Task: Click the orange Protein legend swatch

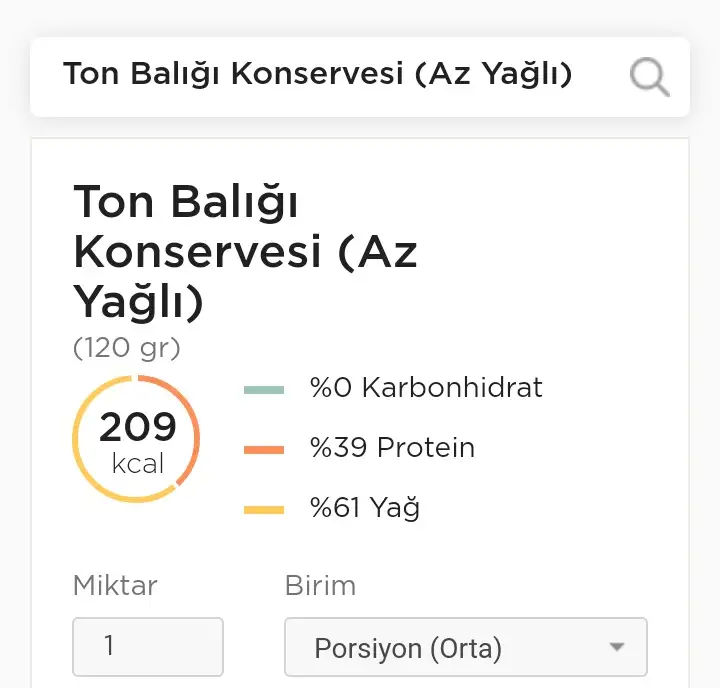Action: tap(264, 449)
